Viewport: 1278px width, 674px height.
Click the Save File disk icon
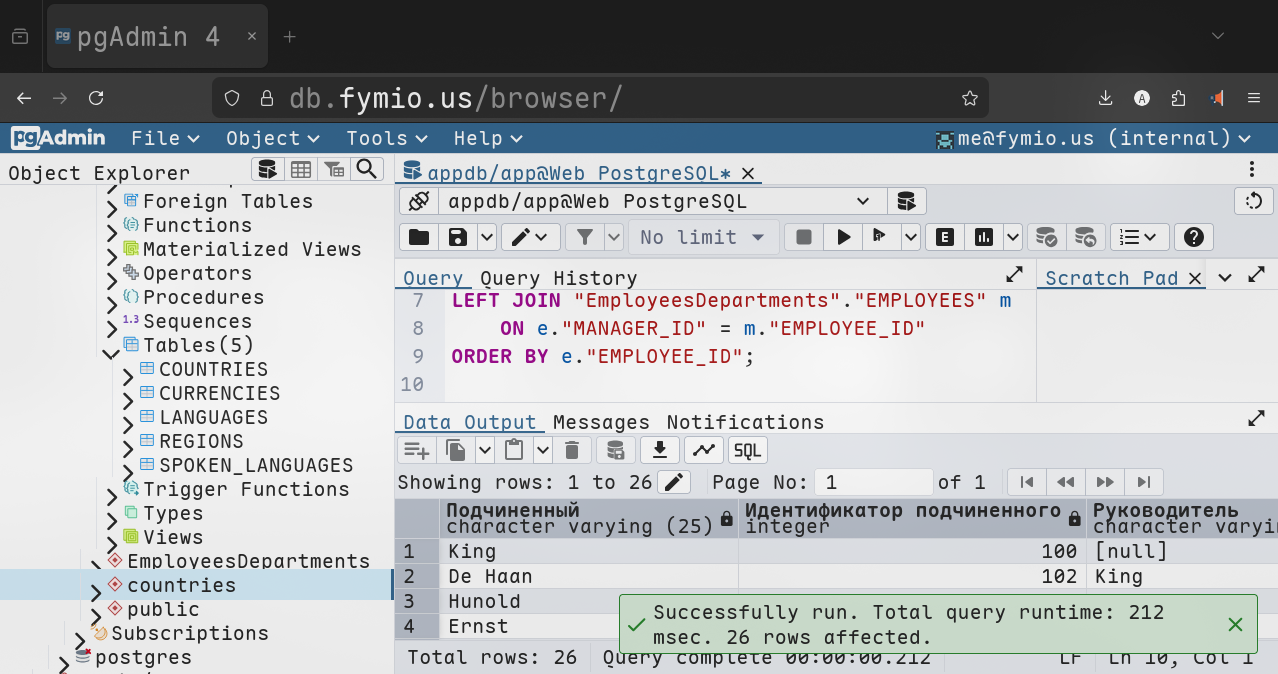pos(458,237)
